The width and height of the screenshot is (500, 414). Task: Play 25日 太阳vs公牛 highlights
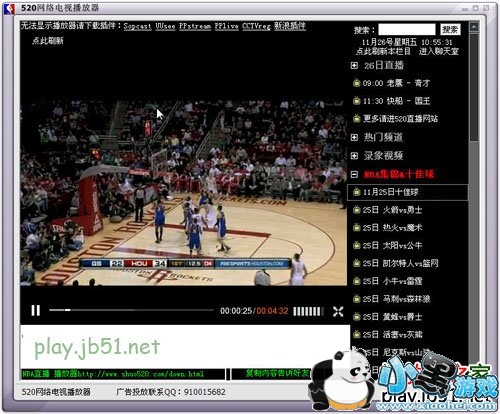click(392, 246)
